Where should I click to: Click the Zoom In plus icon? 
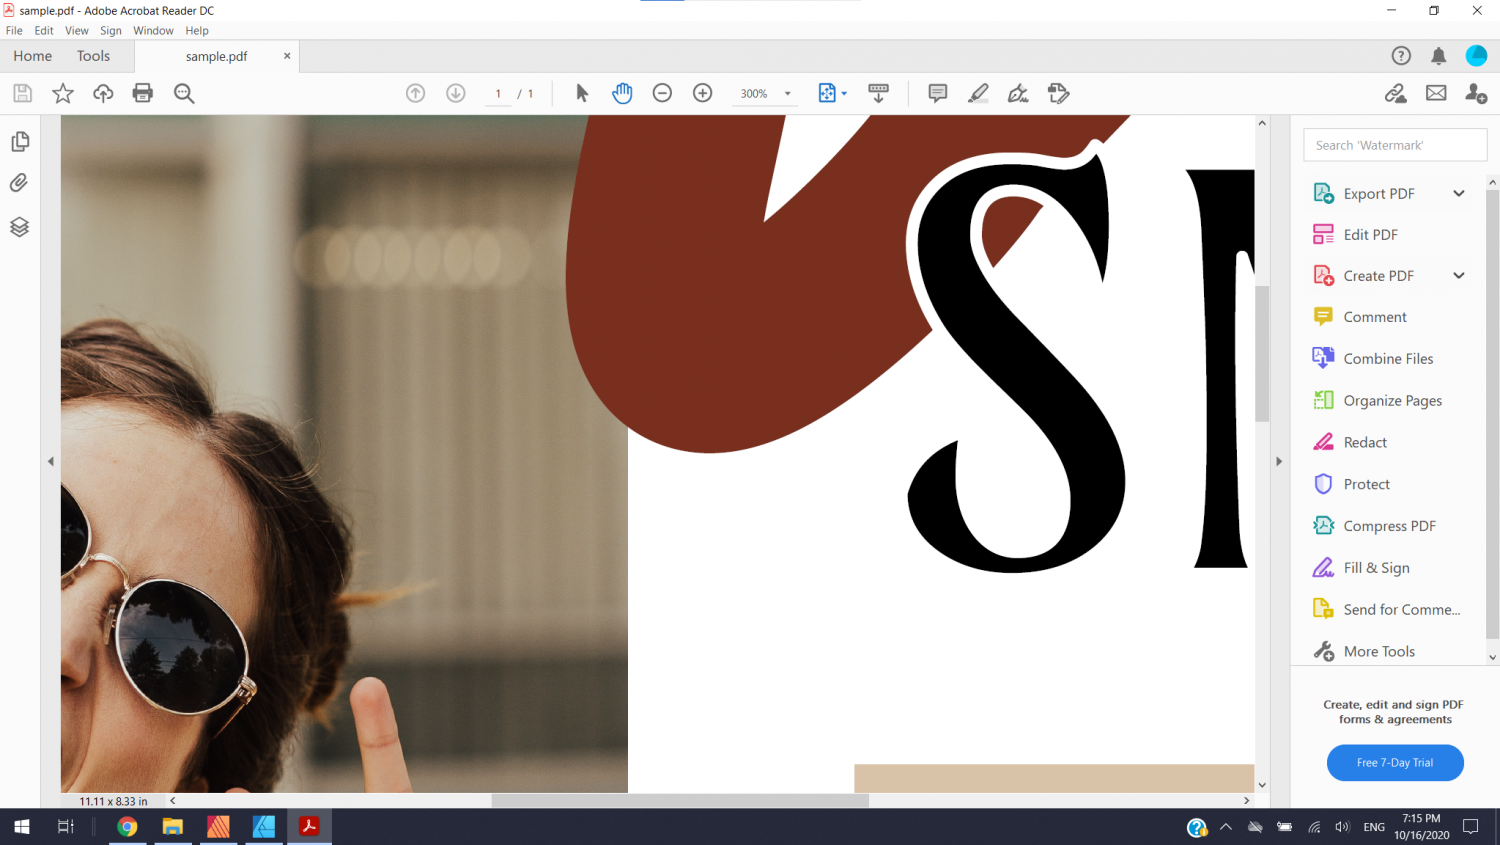click(703, 93)
